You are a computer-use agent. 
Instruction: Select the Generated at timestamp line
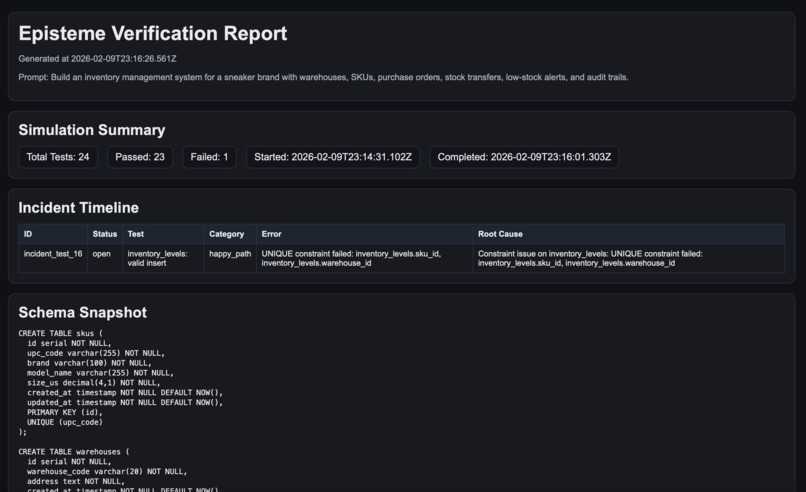pyautogui.click(x=97, y=59)
